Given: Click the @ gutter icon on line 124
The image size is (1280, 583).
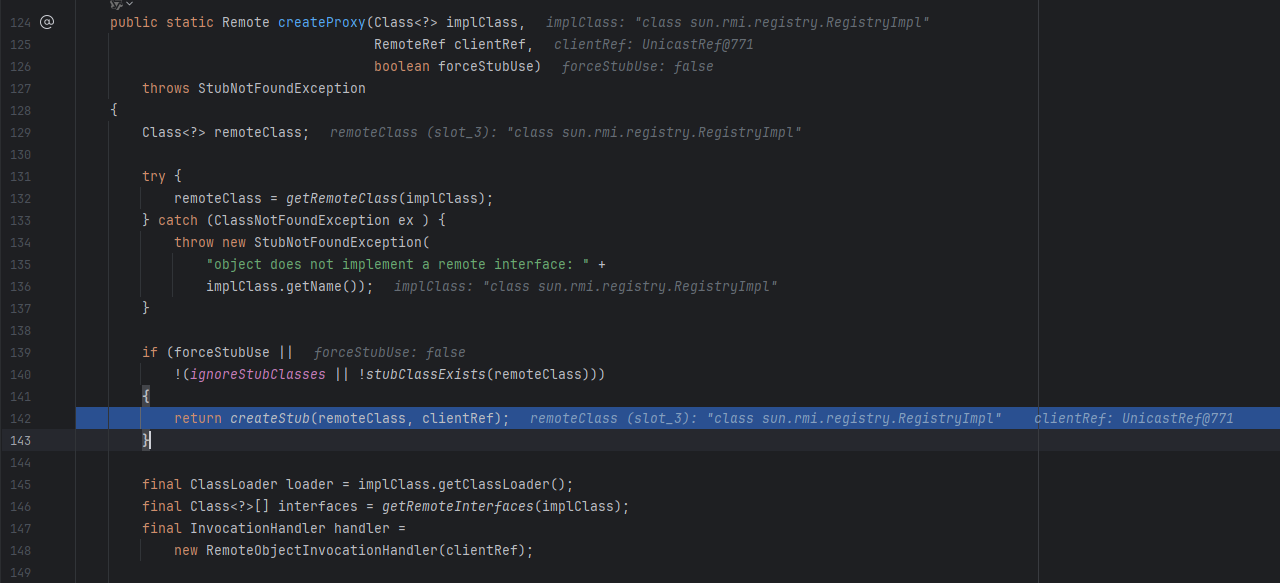Looking at the screenshot, I should click(x=46, y=22).
